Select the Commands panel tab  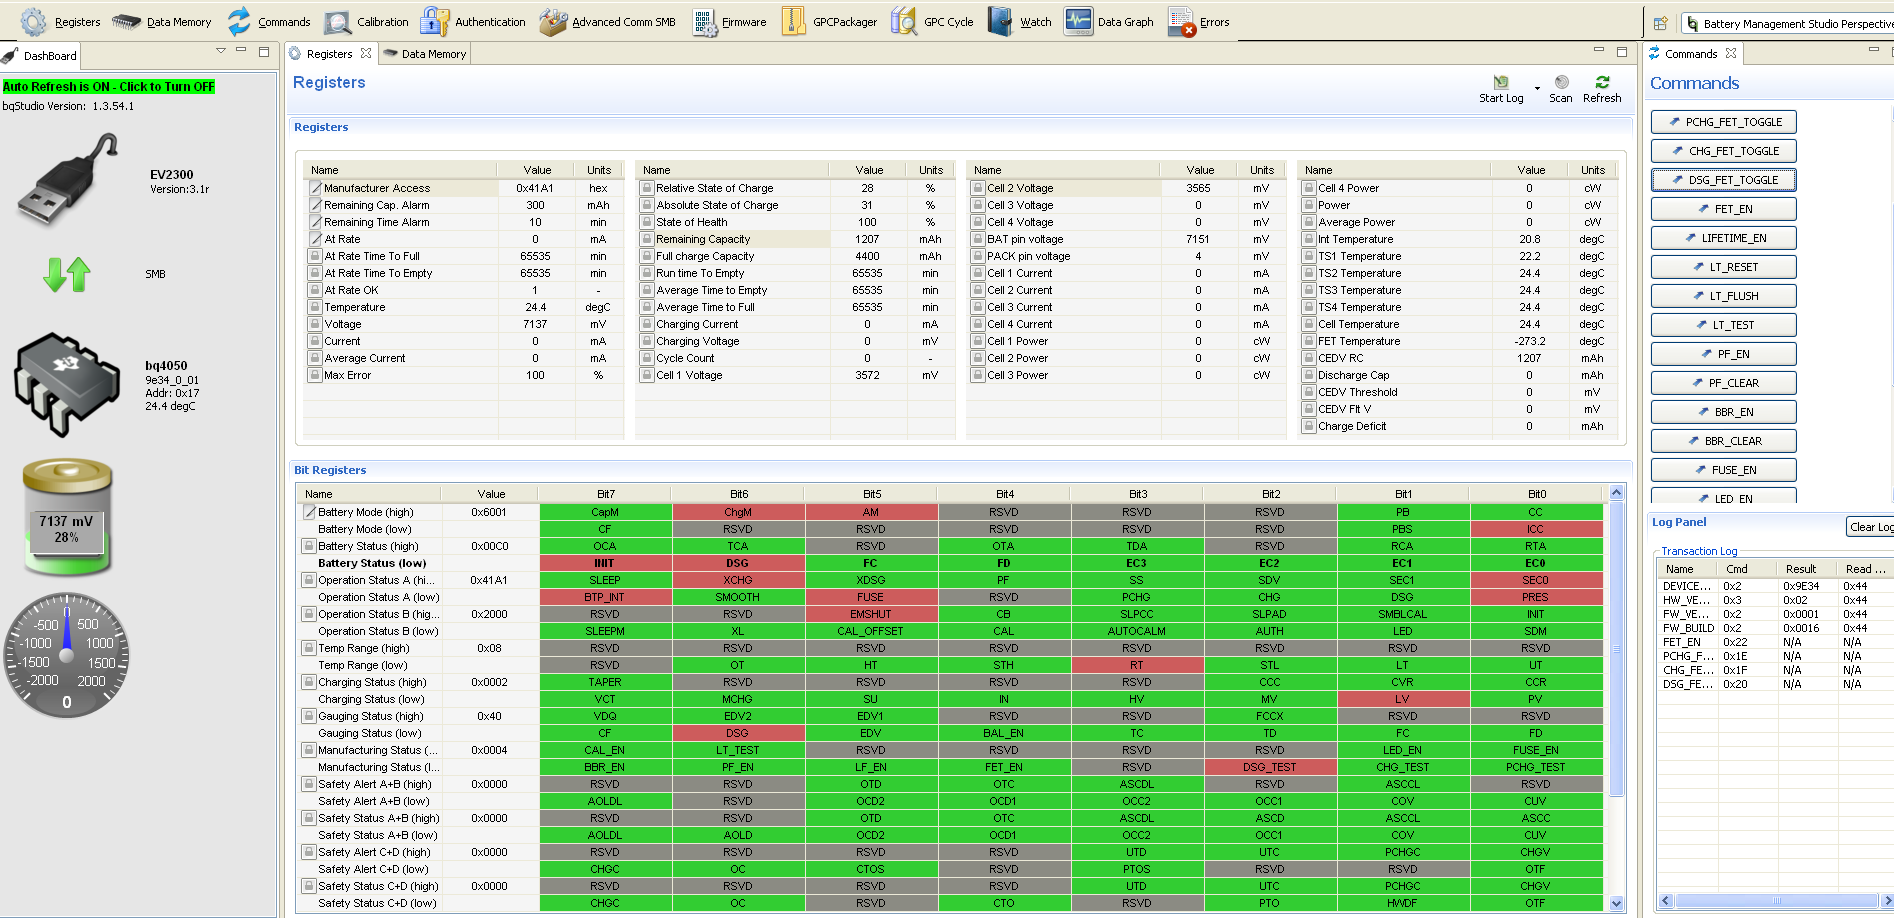pyautogui.click(x=1691, y=54)
